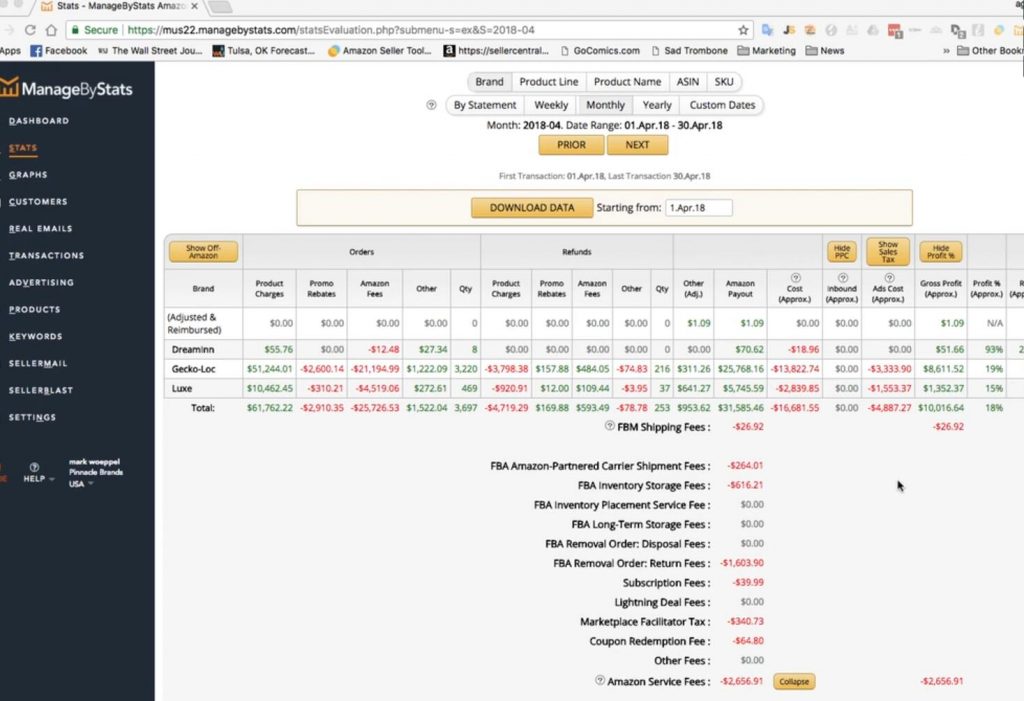Screen dimensions: 1024x701
Task: Click the question mark icon above HELP
Action: point(34,467)
